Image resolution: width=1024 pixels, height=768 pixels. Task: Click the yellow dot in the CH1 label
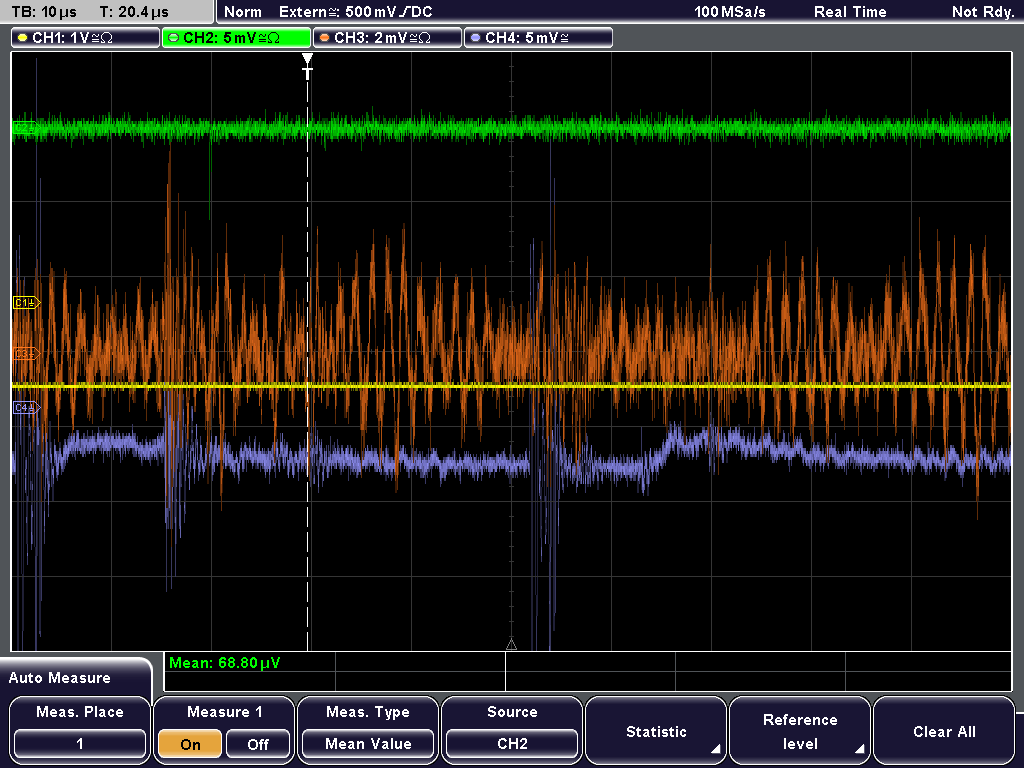(23, 38)
